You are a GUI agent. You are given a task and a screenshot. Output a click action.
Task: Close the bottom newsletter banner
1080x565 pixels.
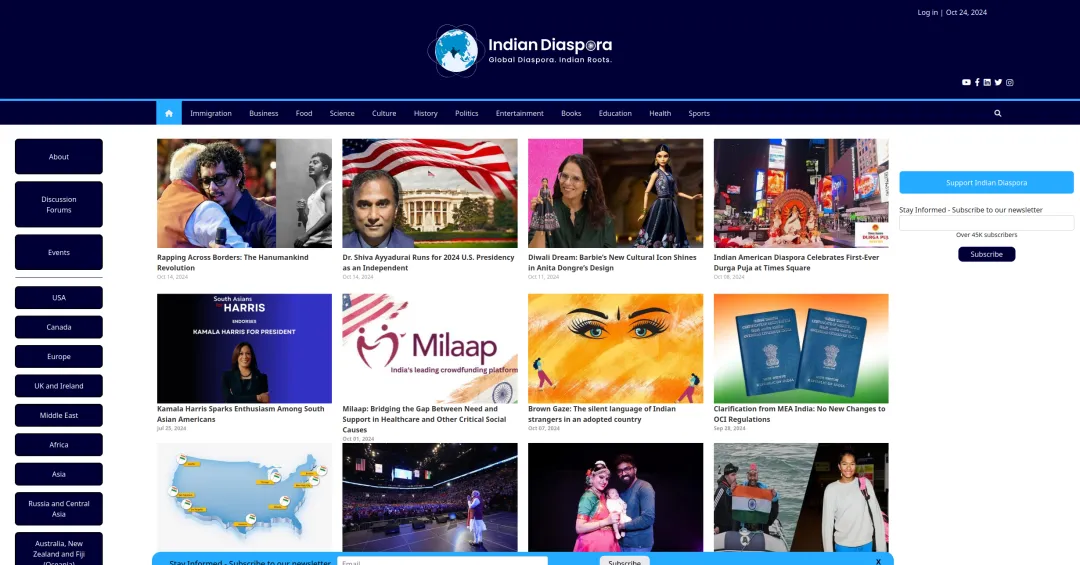tap(878, 561)
